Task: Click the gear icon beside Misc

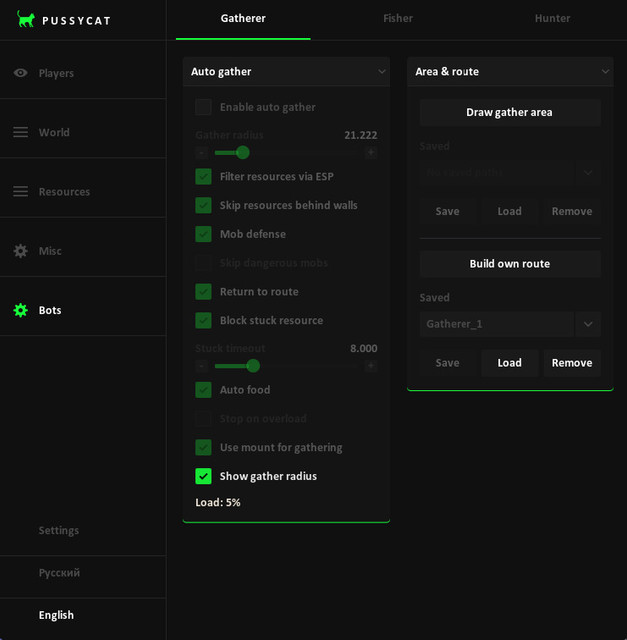Action: pos(20,251)
